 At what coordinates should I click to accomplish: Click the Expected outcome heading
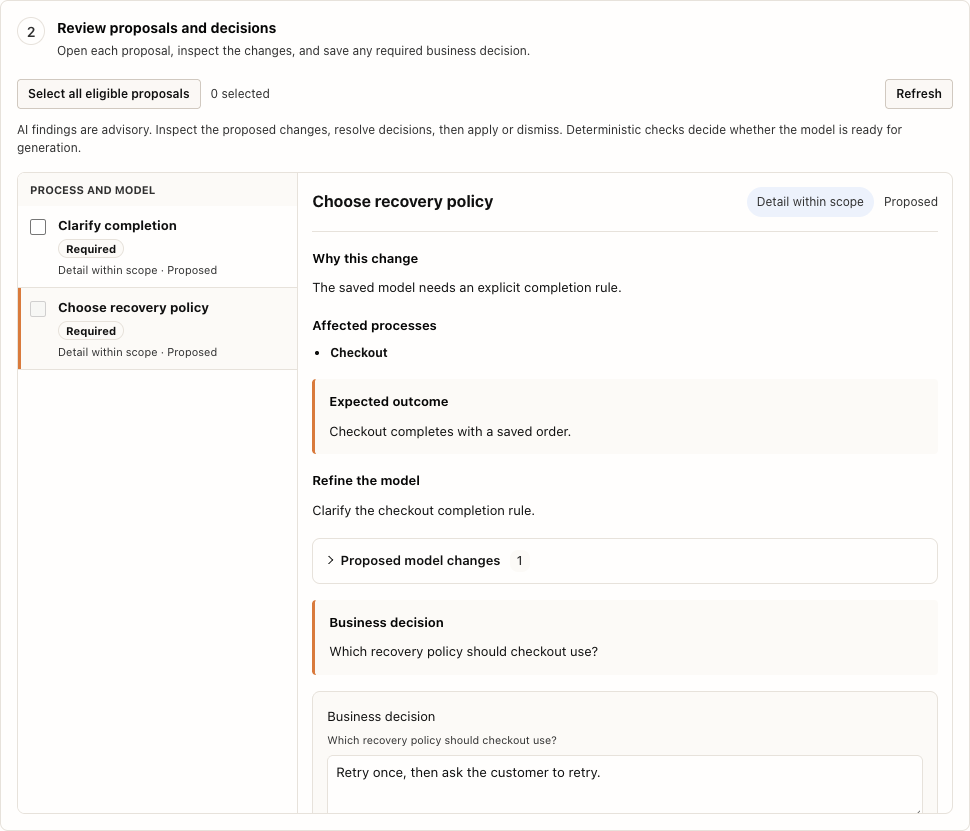388,402
